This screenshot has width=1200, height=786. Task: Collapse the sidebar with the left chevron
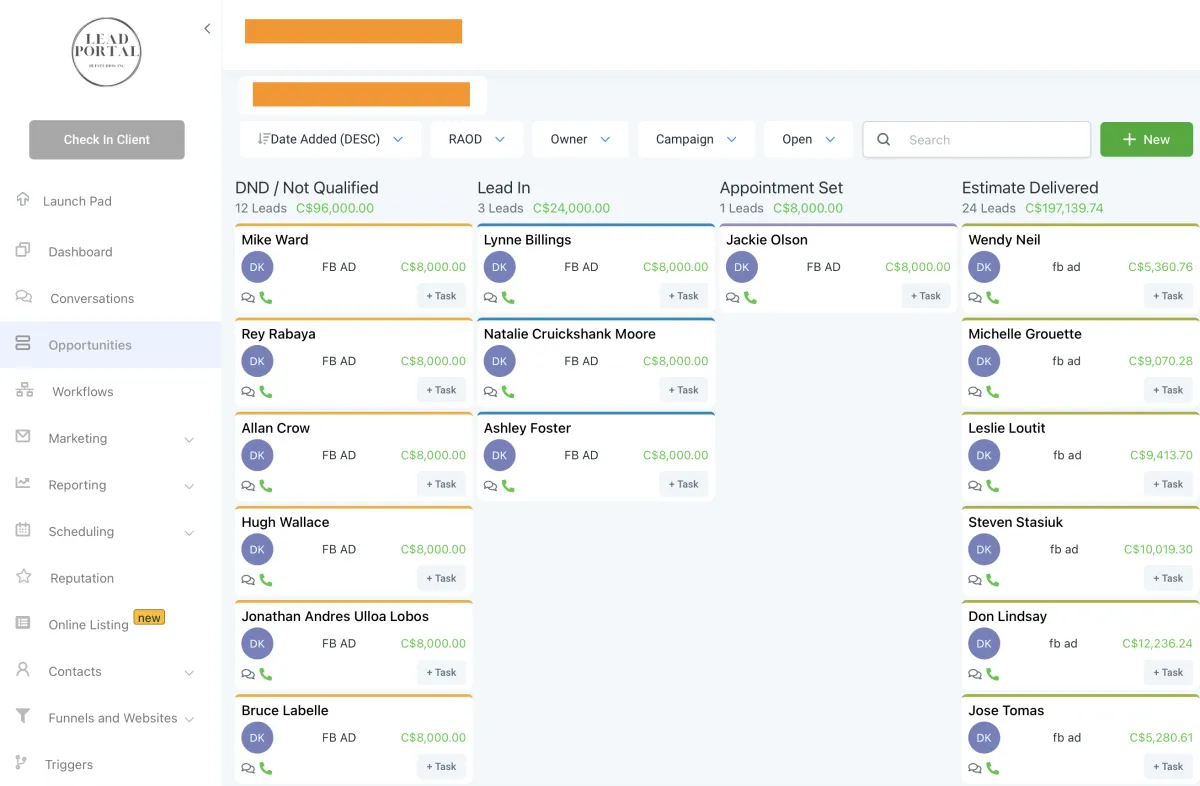(207, 29)
